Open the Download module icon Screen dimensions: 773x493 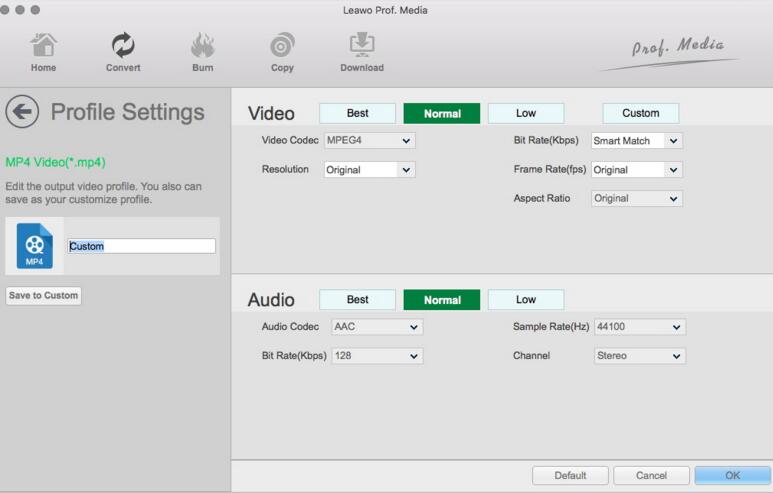point(361,46)
